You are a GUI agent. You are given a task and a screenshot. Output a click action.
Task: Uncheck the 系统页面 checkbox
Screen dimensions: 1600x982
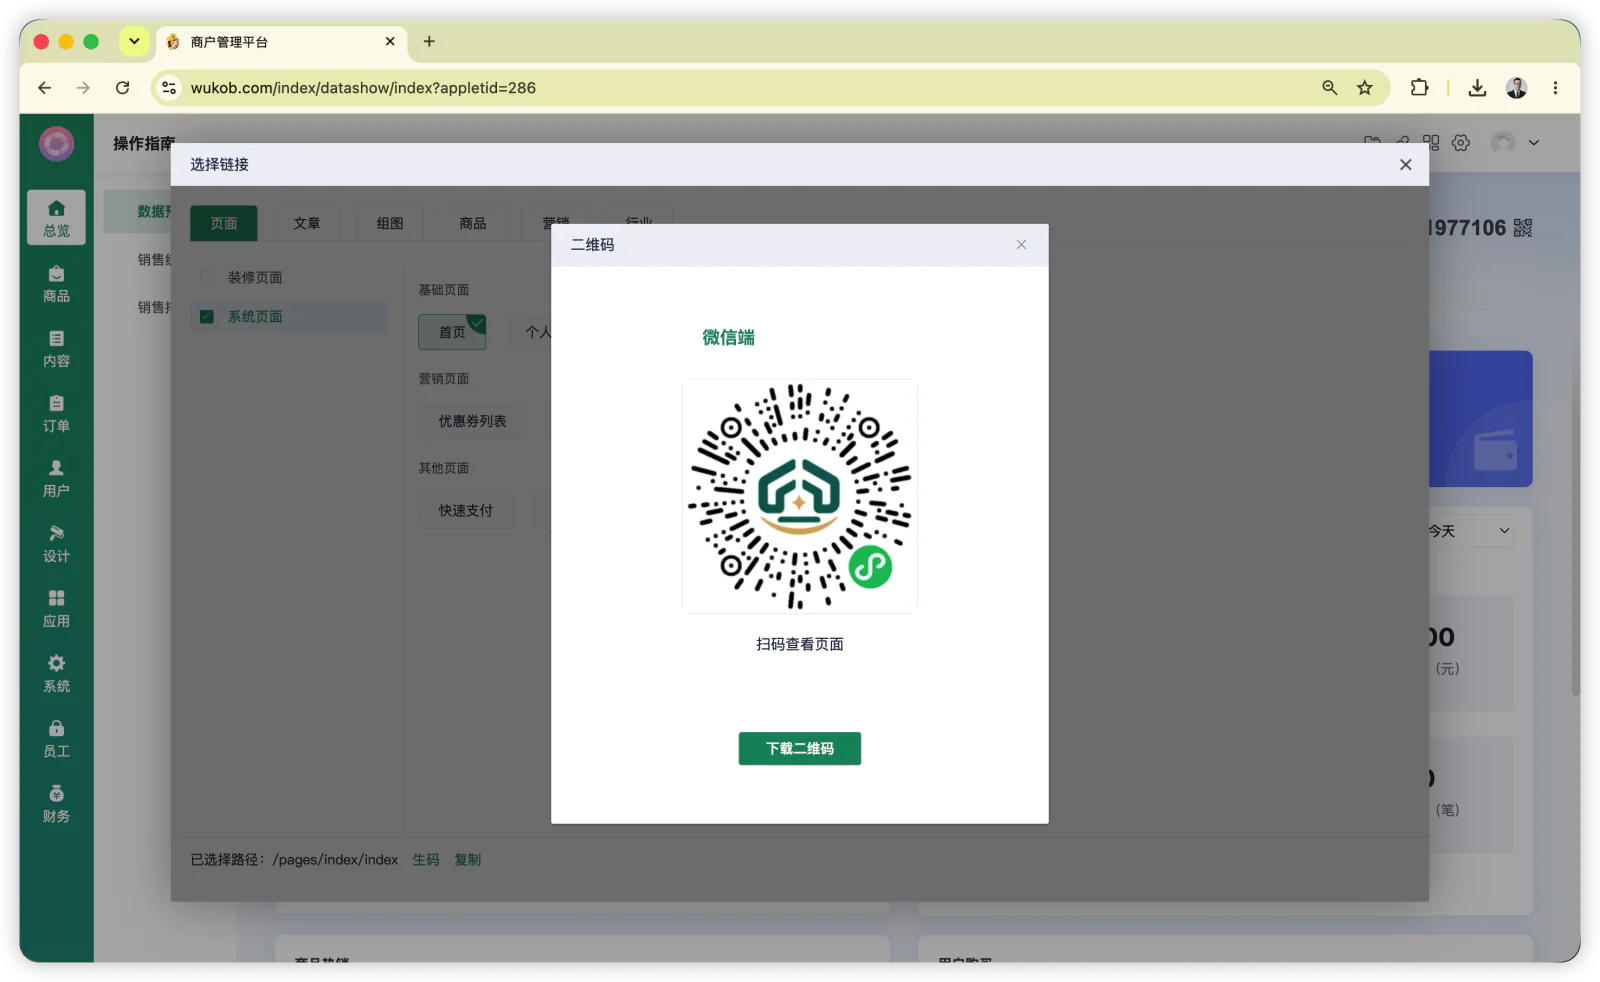coord(207,316)
